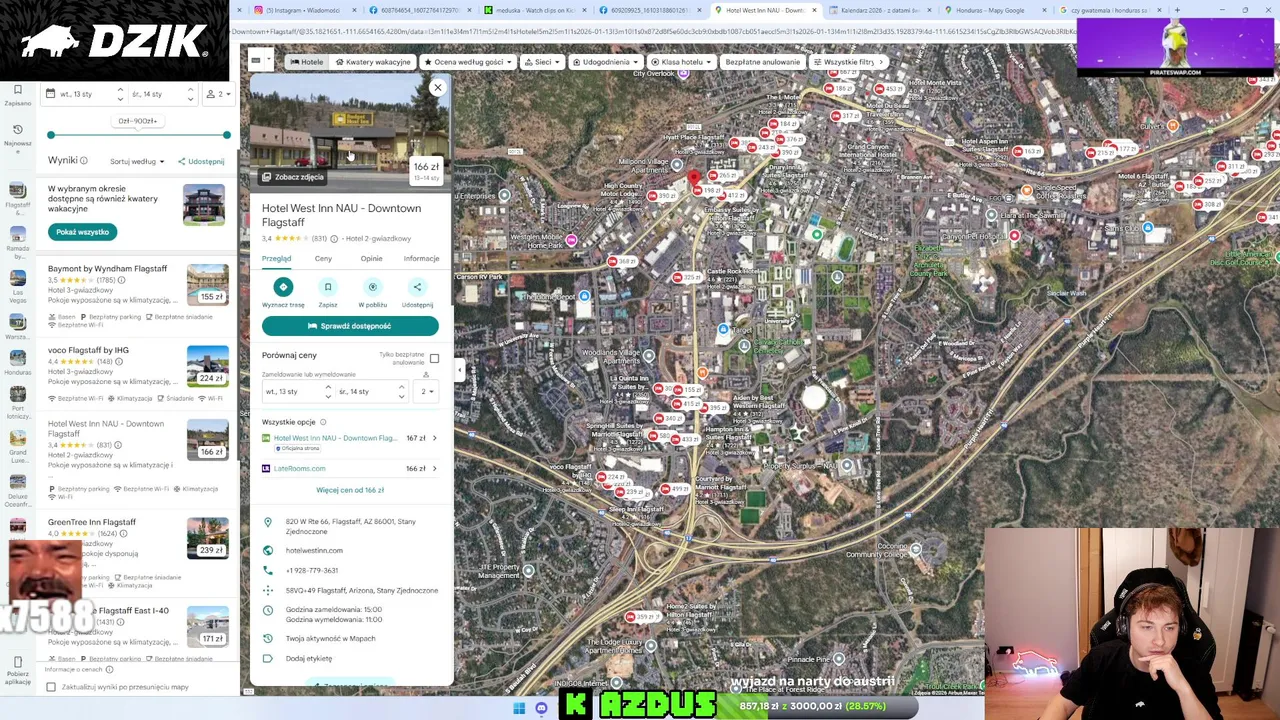Select the Przegląd tab
This screenshot has width=1280, height=720.
(x=277, y=259)
